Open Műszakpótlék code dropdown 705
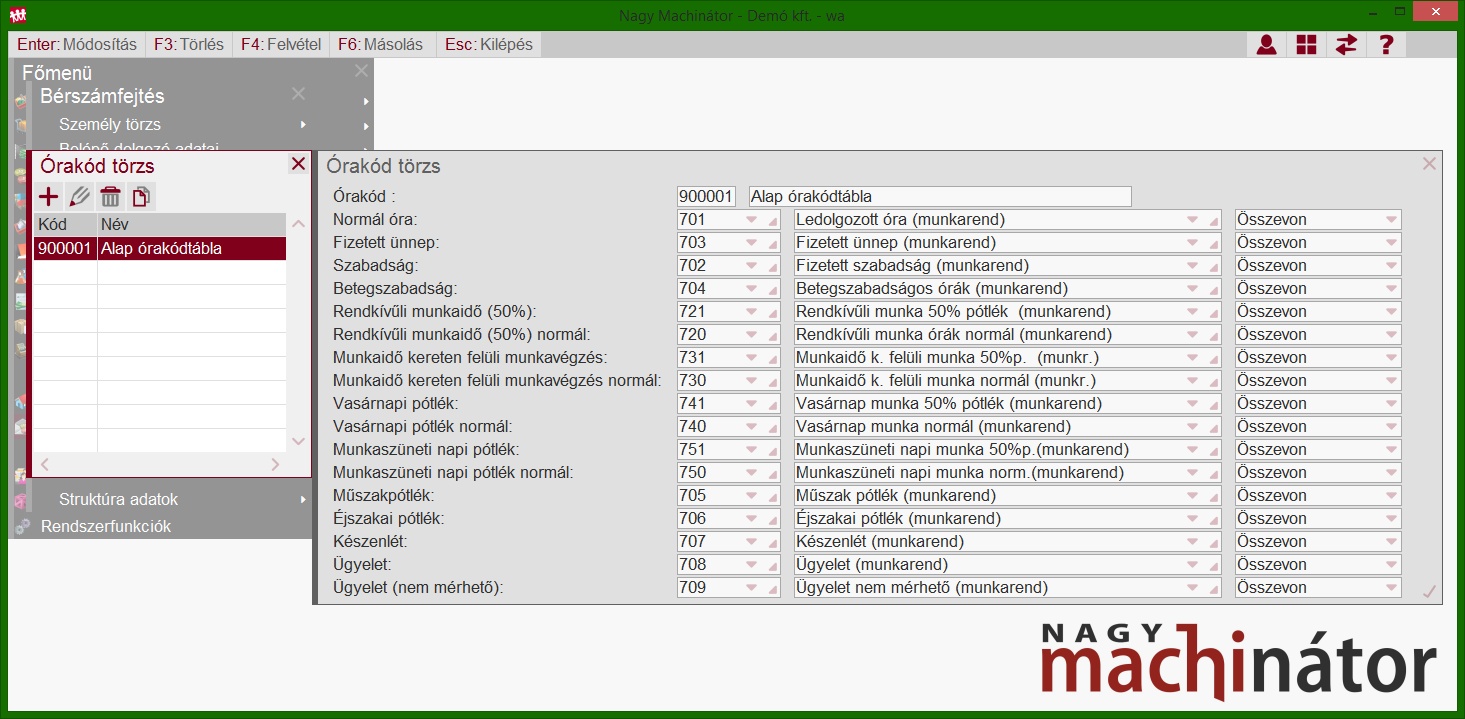The height and width of the screenshot is (719, 1465). coord(751,495)
